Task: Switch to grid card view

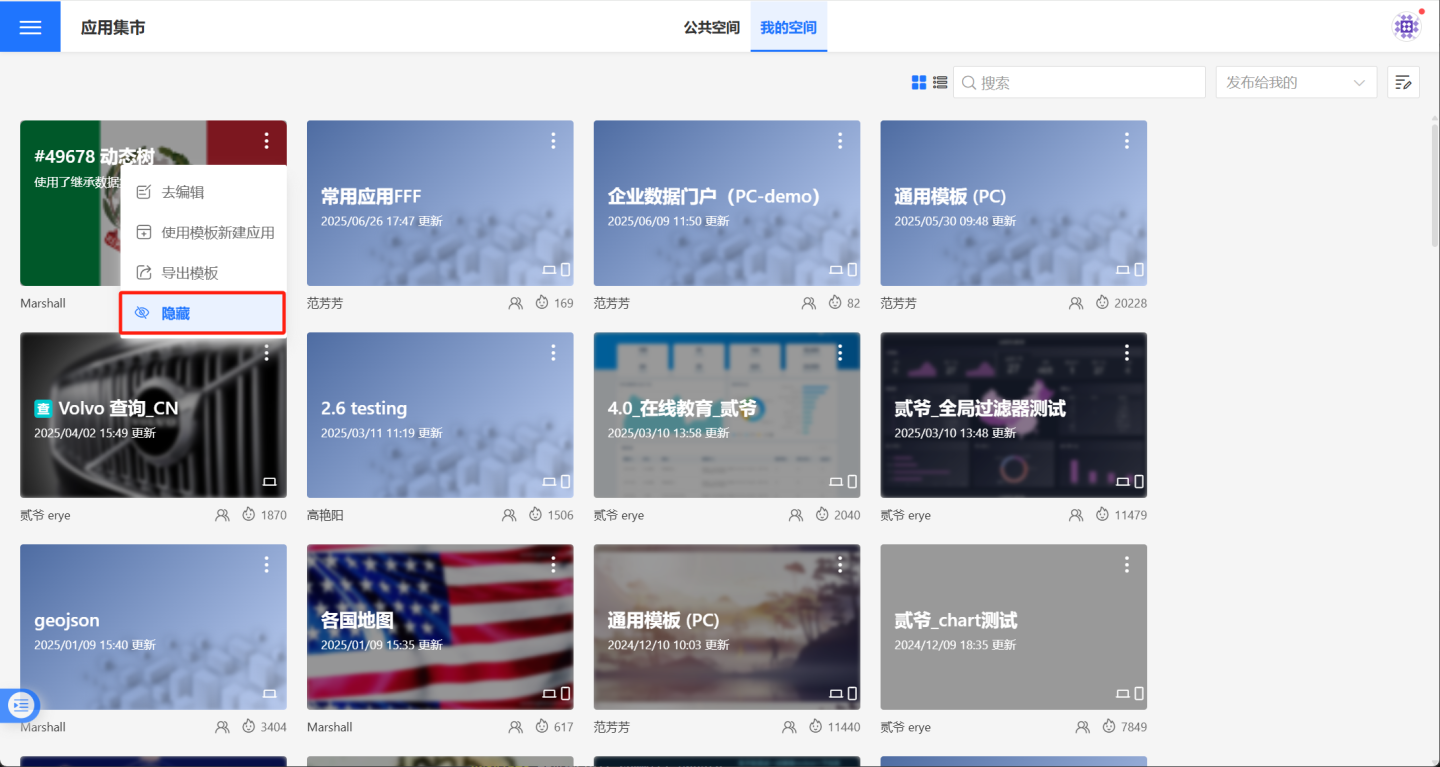Action: click(919, 83)
